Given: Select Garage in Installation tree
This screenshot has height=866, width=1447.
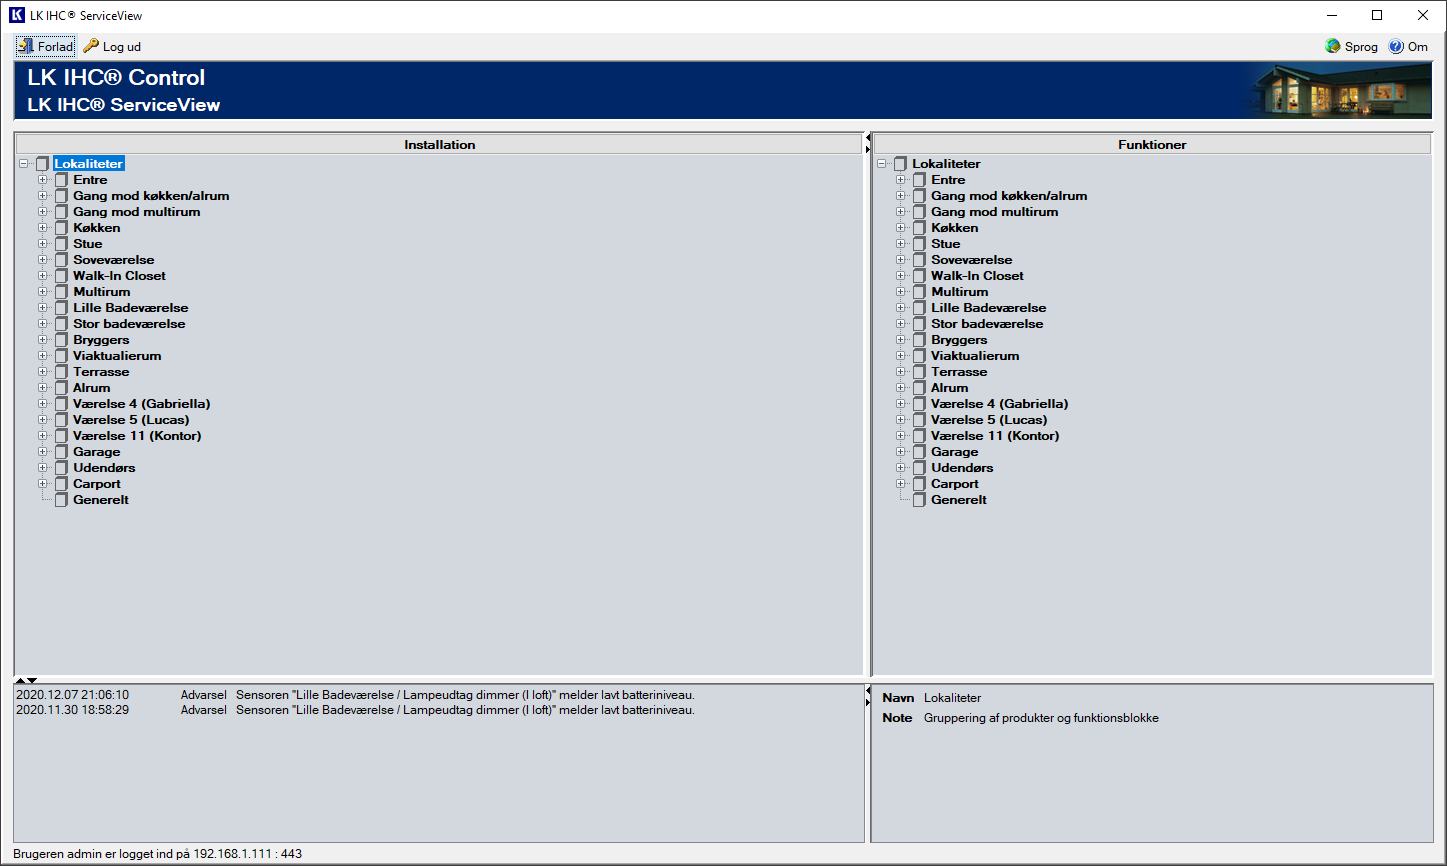Looking at the screenshot, I should tap(96, 452).
